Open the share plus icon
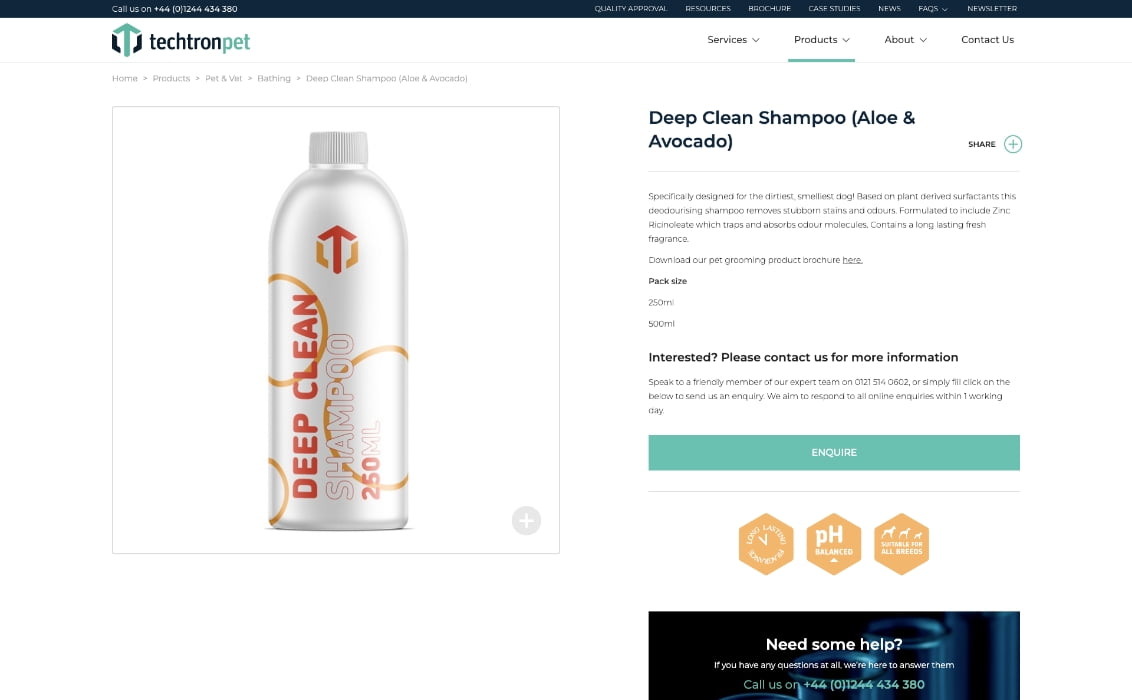The width and height of the screenshot is (1132, 700). 1013,144
